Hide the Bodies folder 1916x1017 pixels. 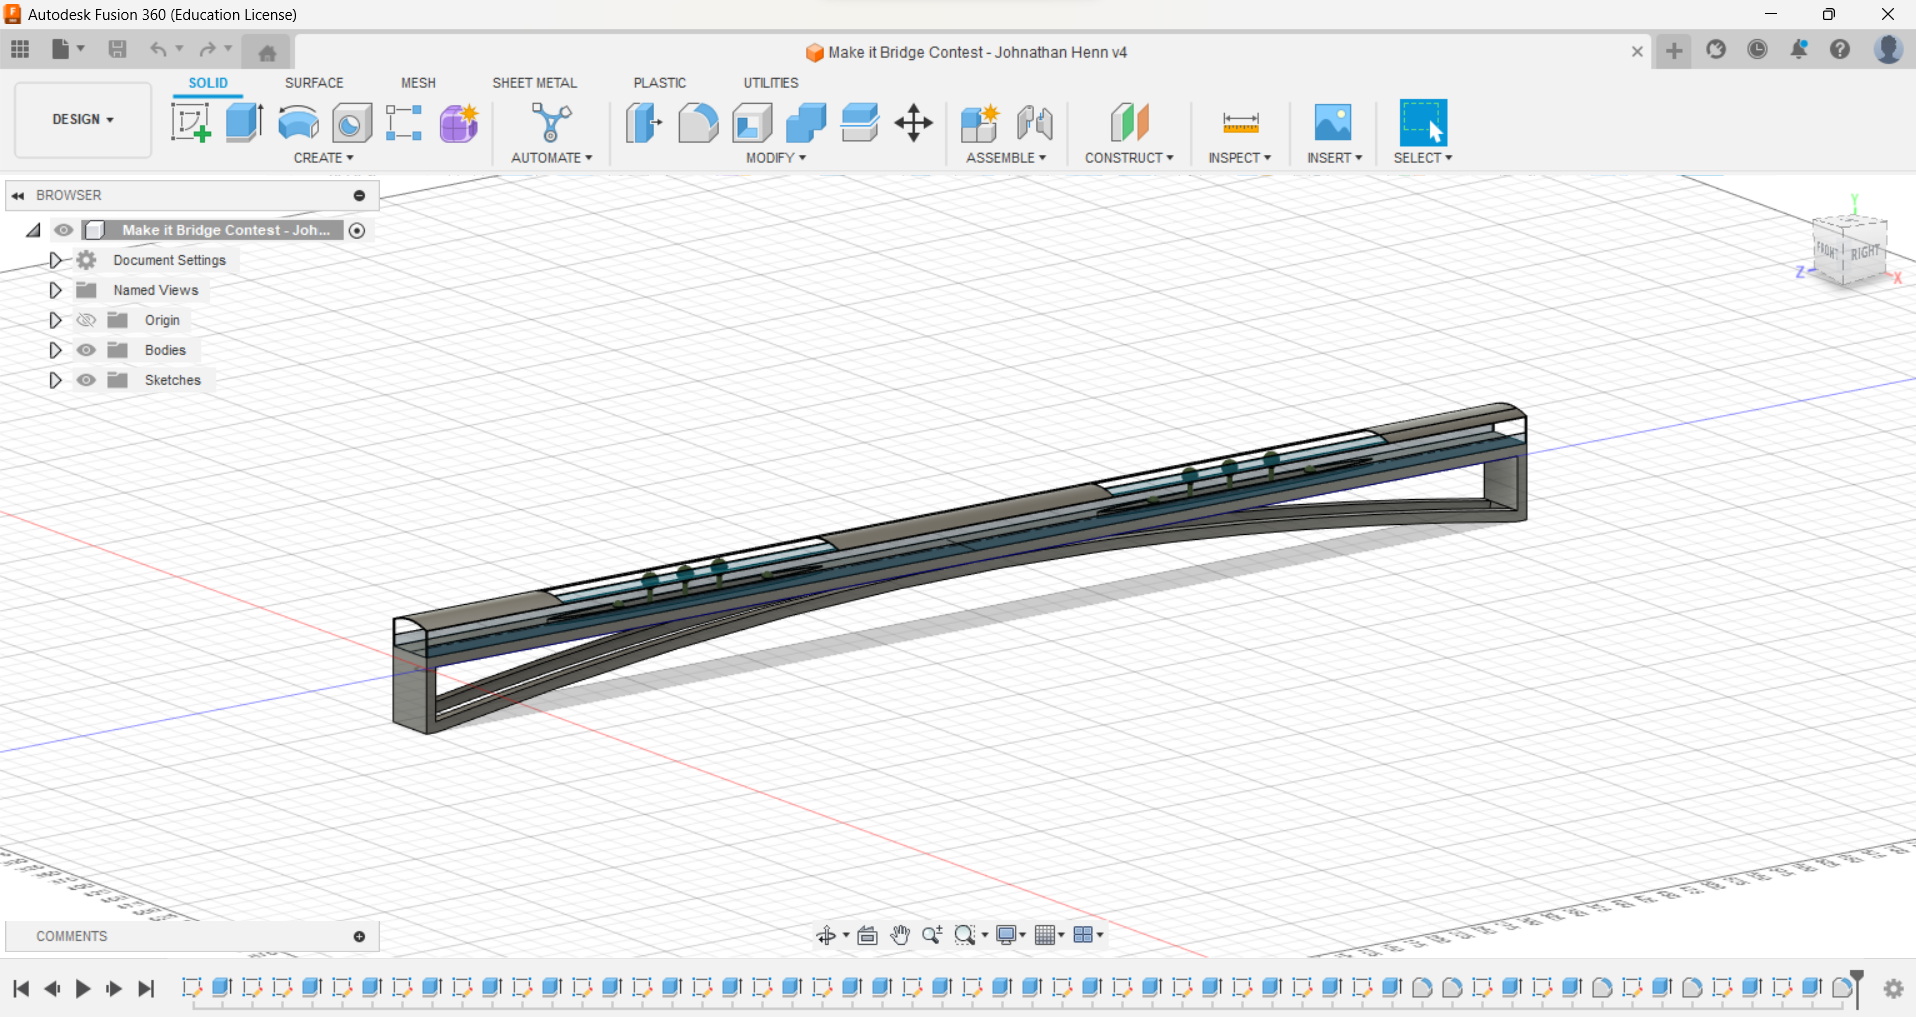tap(86, 349)
